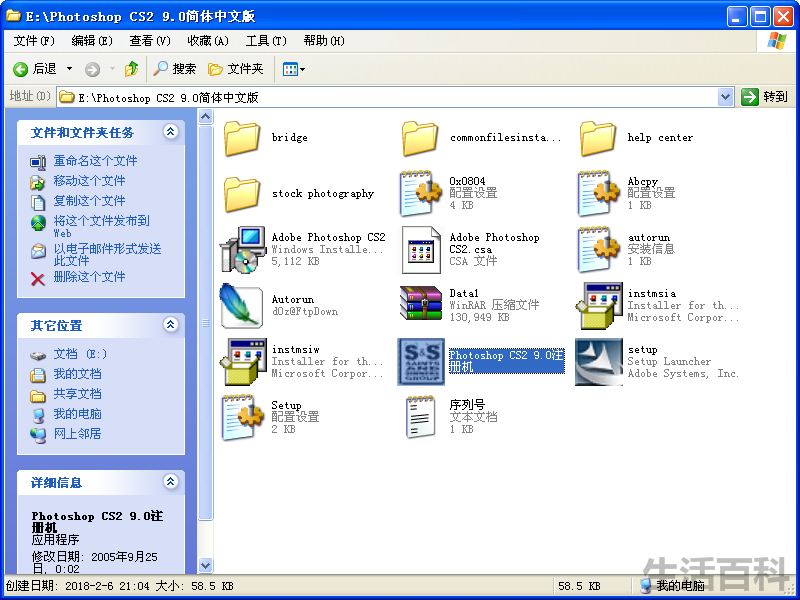800x600 pixels.
Task: Collapse the 详细信息 panel
Action: click(x=170, y=481)
